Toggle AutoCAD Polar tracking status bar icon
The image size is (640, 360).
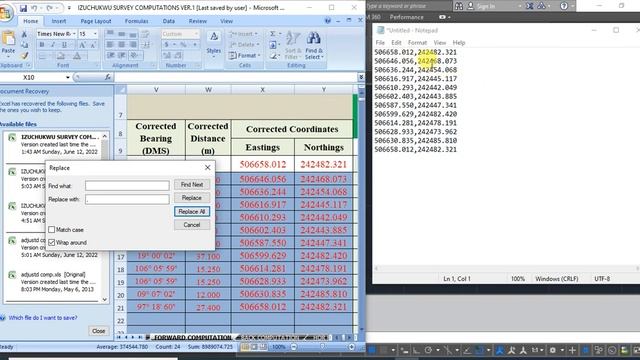pyautogui.click(x=428, y=350)
